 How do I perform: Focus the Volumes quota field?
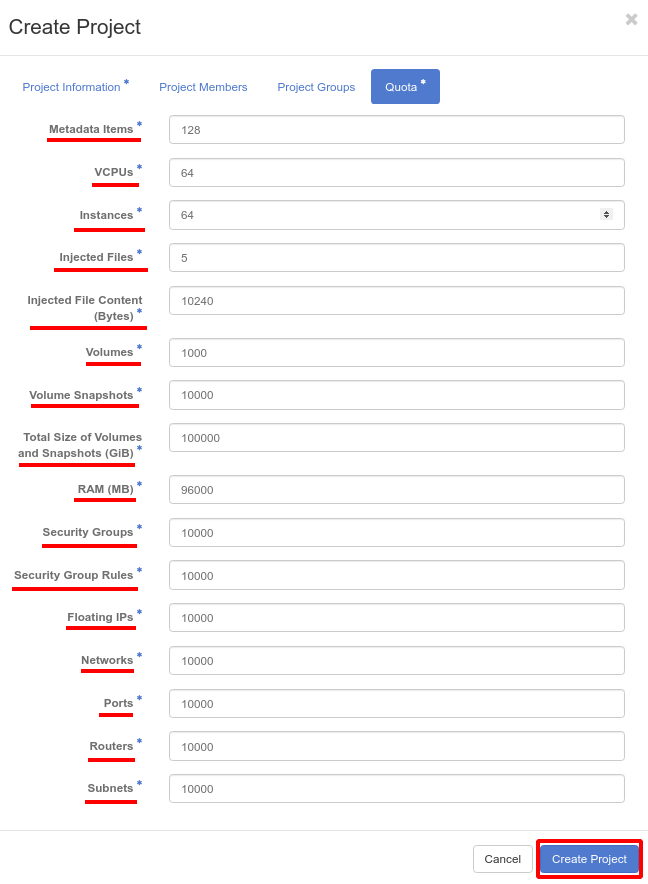coord(396,352)
